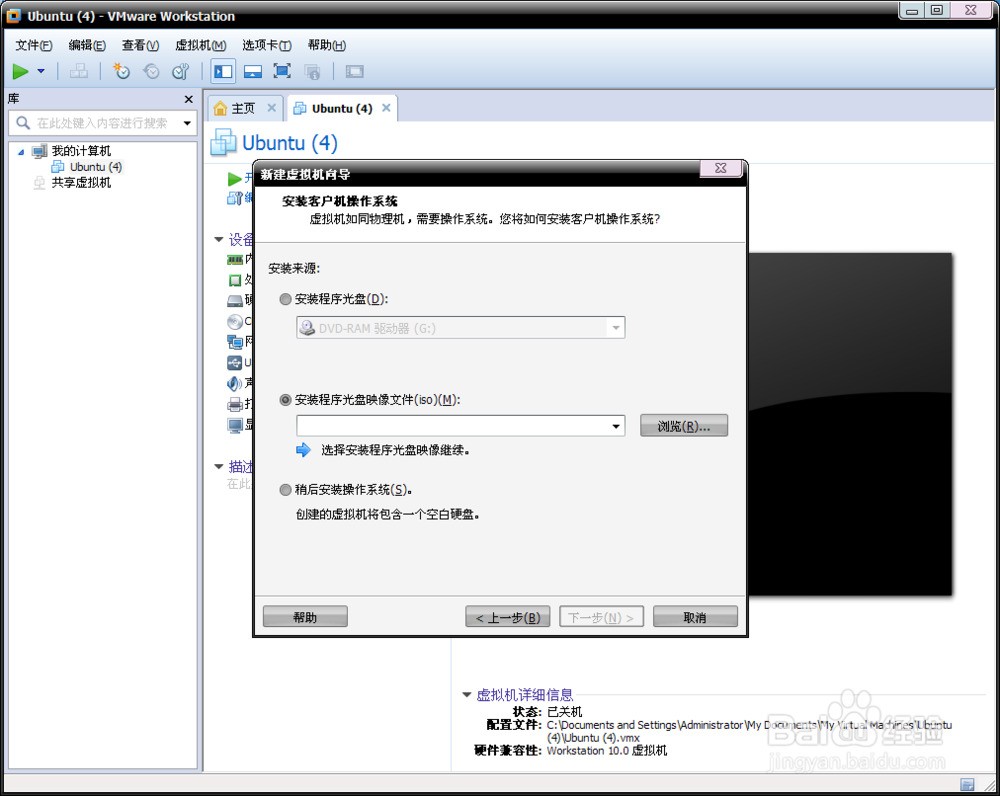Image resolution: width=1000 pixels, height=796 pixels.
Task: Open the 帮助(H) menu
Action: point(327,45)
